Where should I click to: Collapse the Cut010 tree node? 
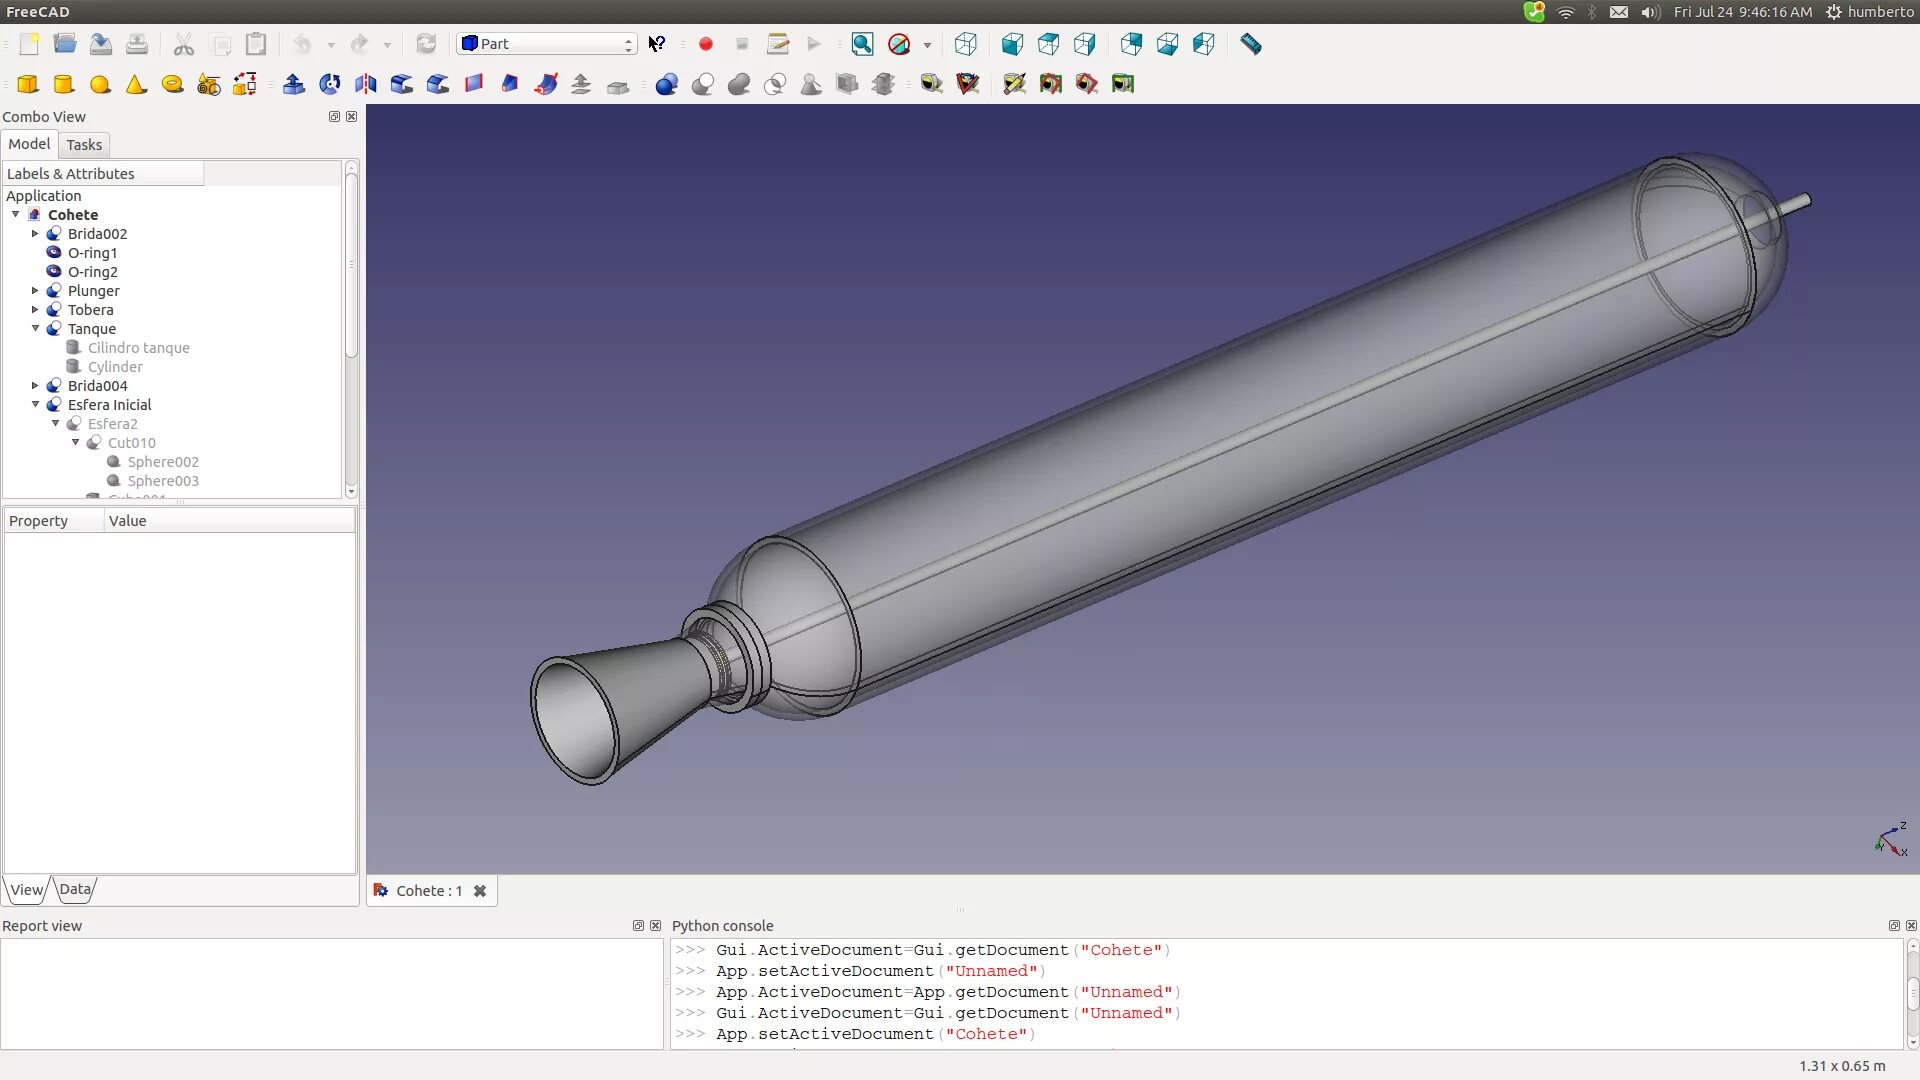coord(76,442)
